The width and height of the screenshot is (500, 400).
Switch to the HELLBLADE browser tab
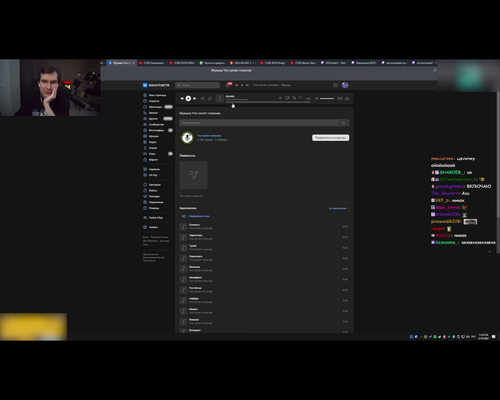pyautogui.click(x=243, y=63)
